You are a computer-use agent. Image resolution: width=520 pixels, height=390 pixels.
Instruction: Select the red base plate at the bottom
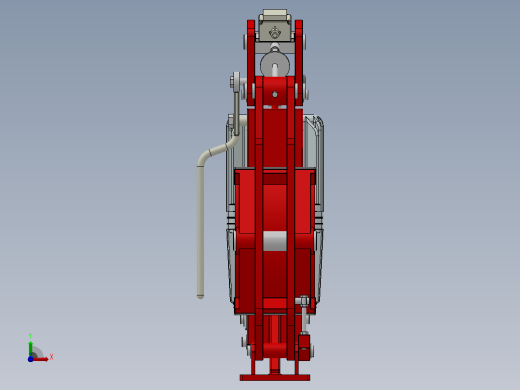tap(275, 378)
